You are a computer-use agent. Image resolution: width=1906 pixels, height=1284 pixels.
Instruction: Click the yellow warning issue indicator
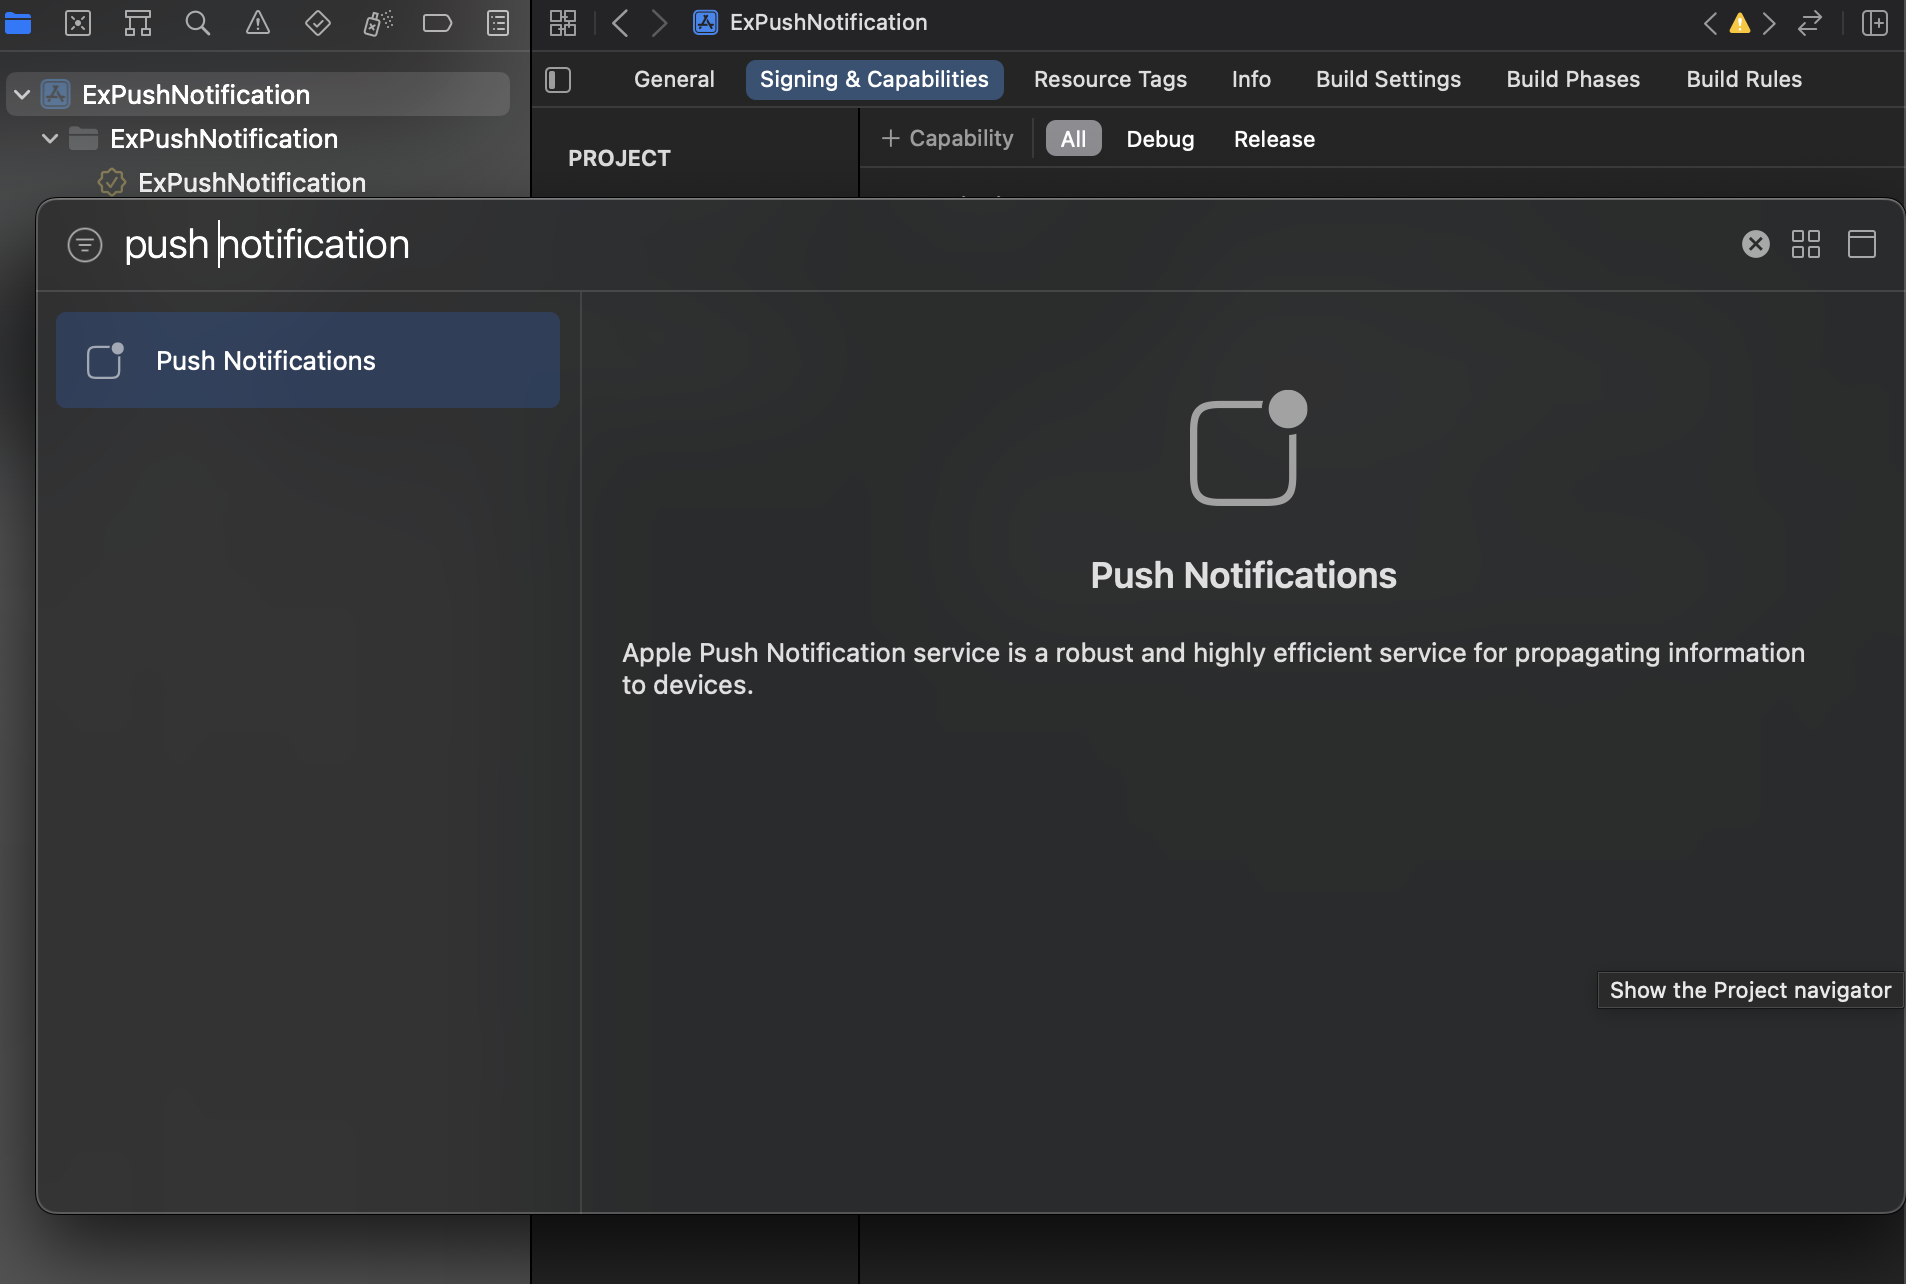pos(1740,23)
